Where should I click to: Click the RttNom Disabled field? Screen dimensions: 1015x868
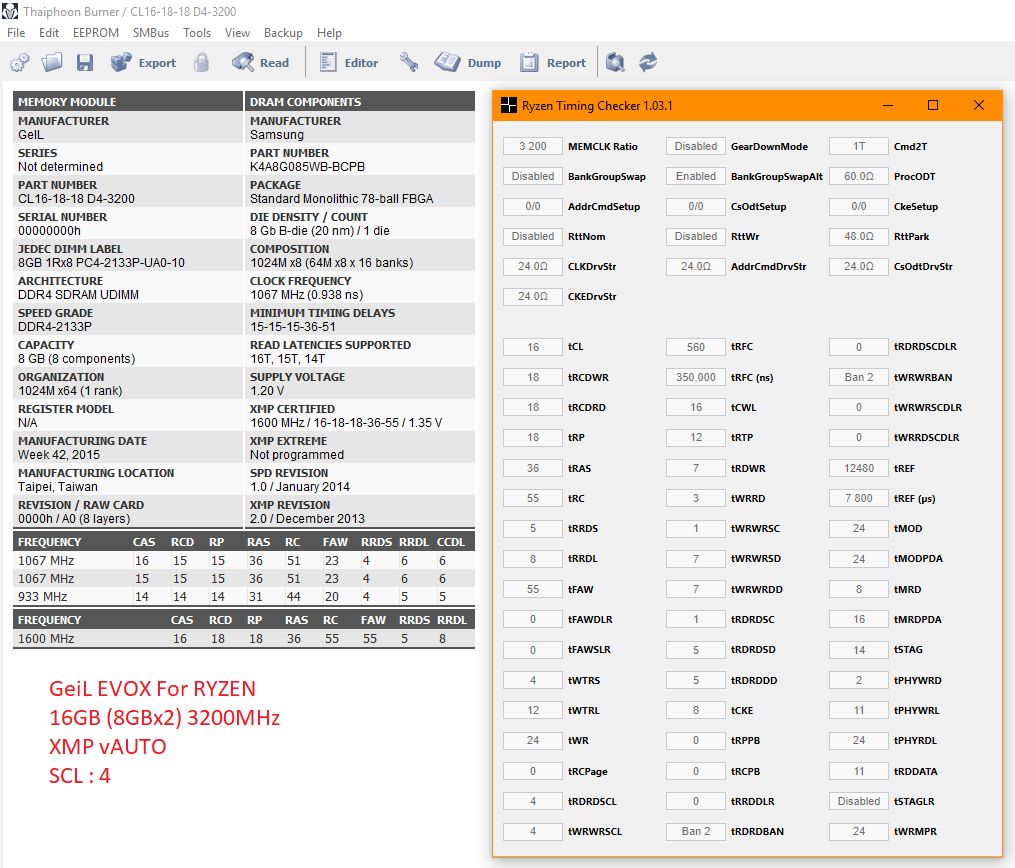coord(533,236)
